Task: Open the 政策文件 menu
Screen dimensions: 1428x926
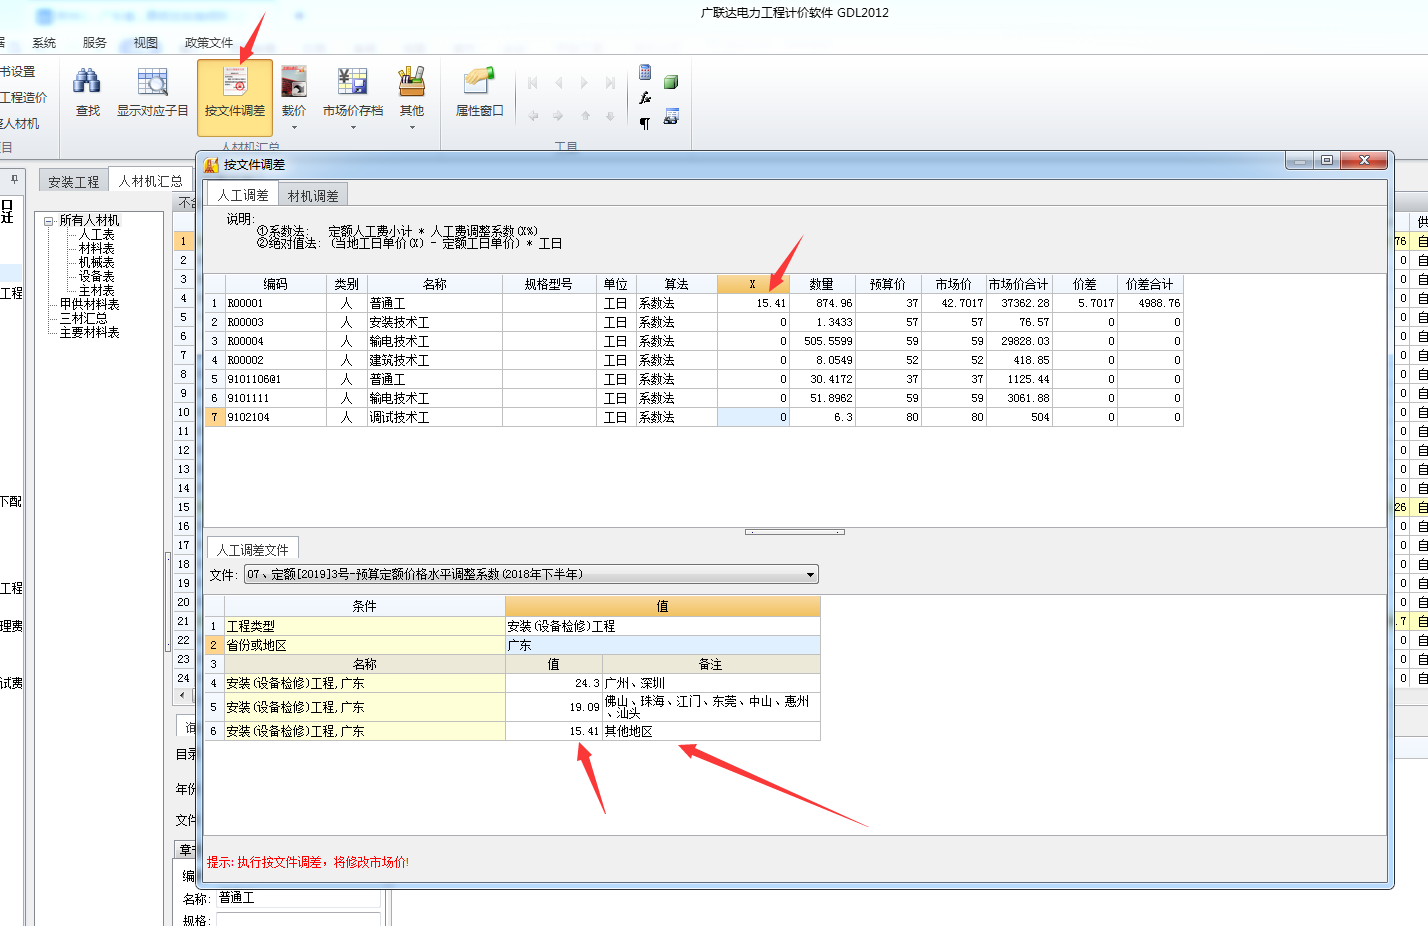Action: 209,43
